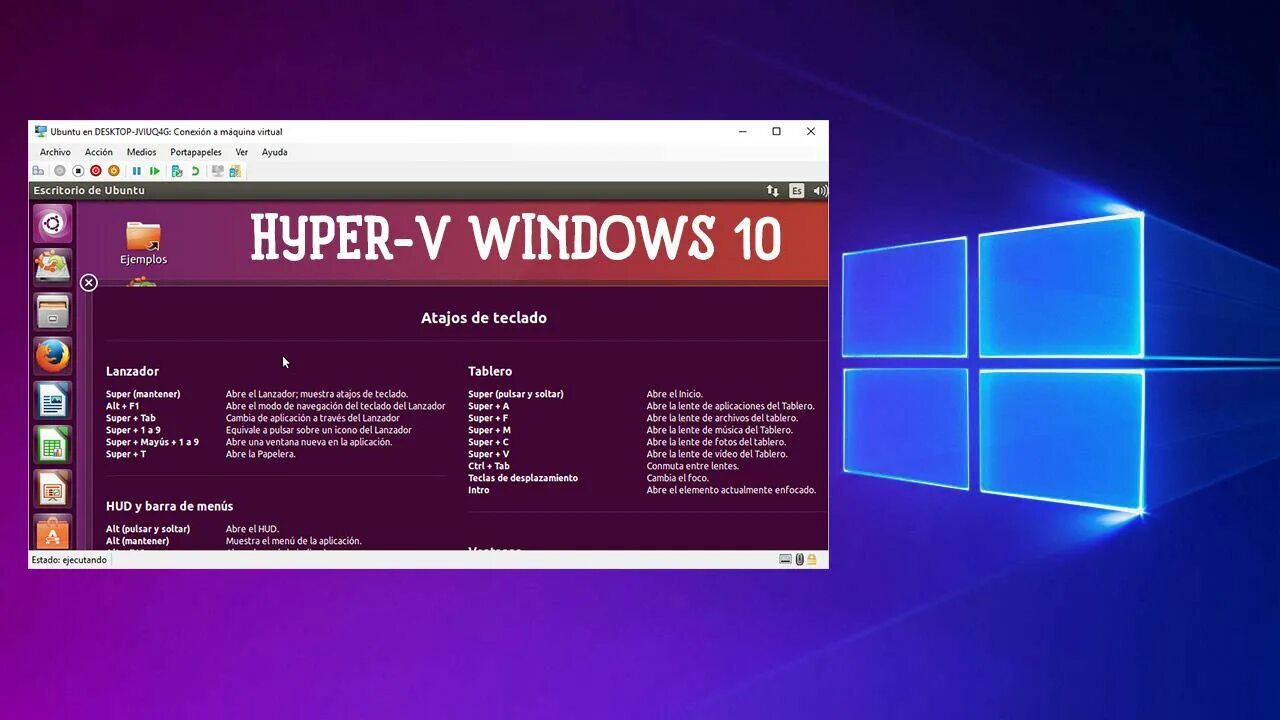Open the sound volume indicator
The image size is (1280, 720).
[820, 190]
